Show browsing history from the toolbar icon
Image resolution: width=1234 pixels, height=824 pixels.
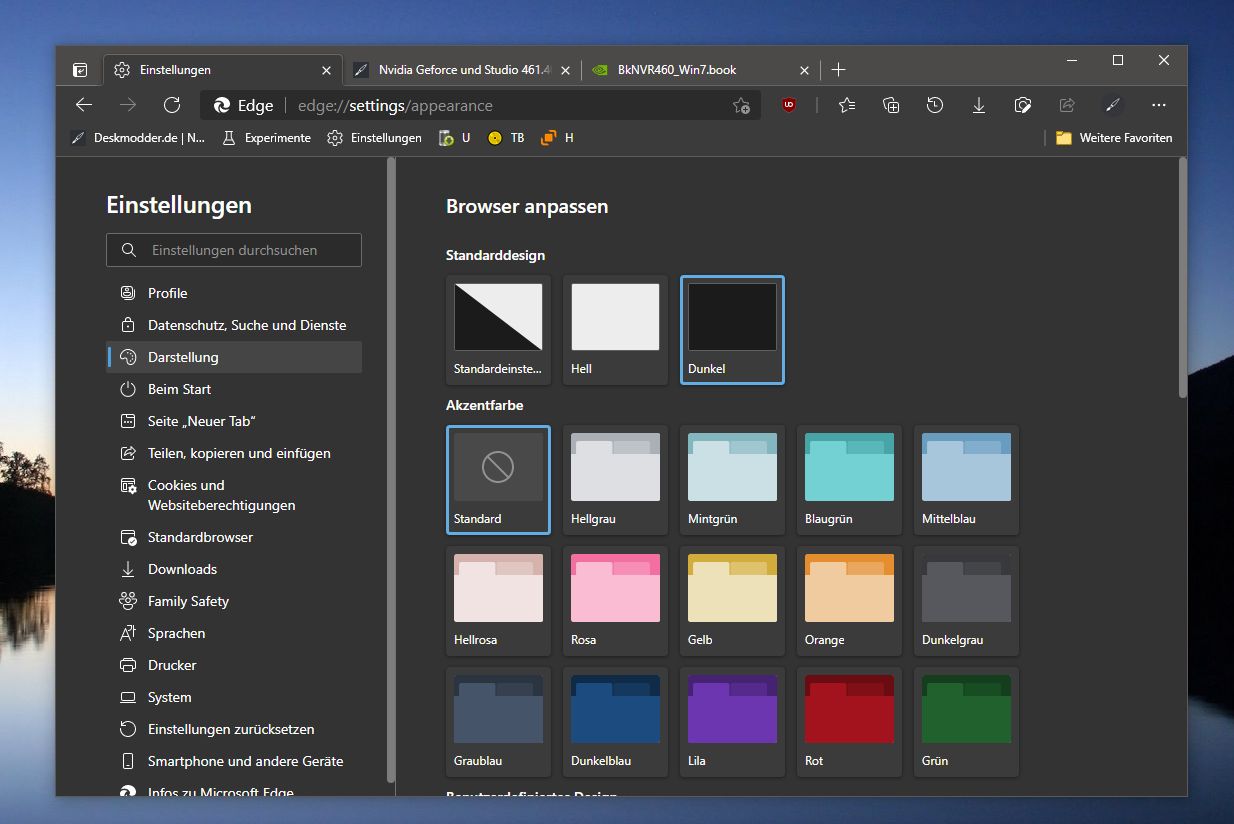pyautogui.click(x=935, y=105)
